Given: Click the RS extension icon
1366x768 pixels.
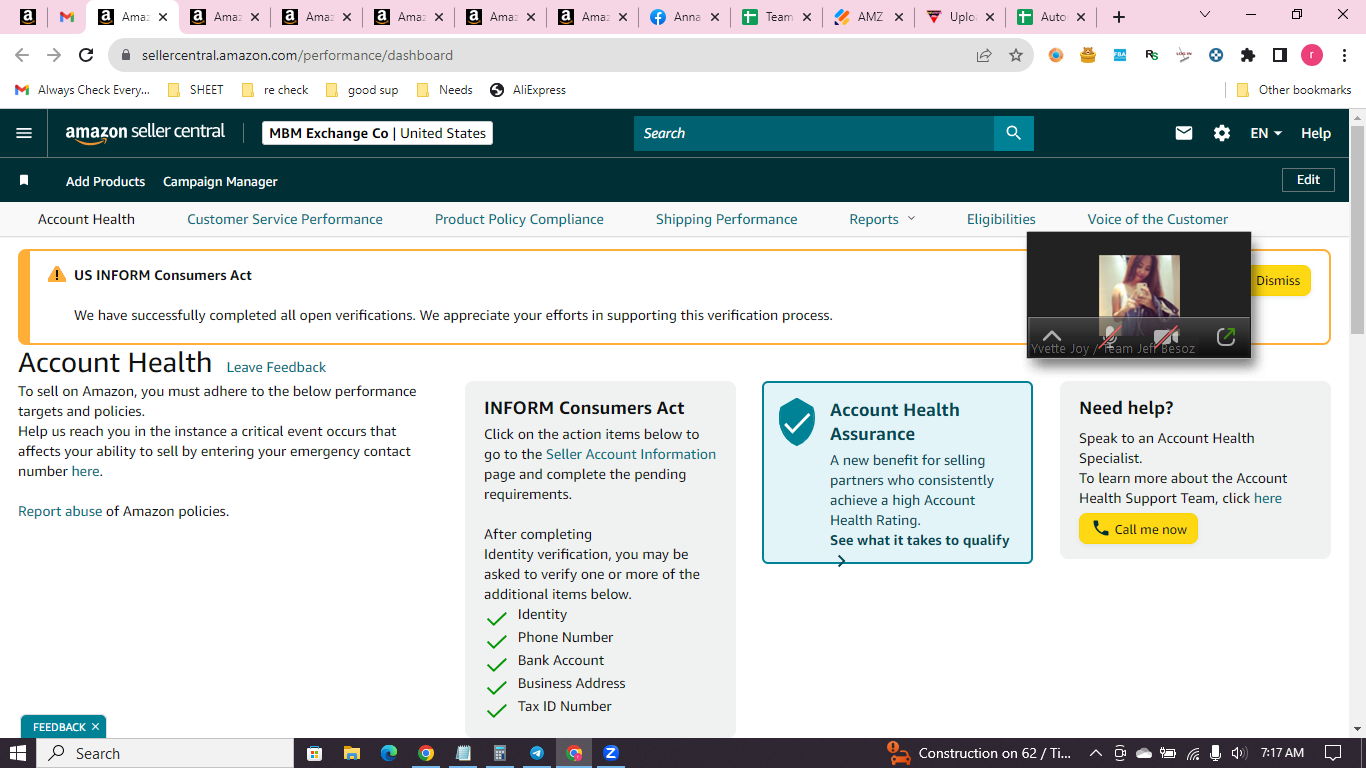Looking at the screenshot, I should [x=1152, y=55].
